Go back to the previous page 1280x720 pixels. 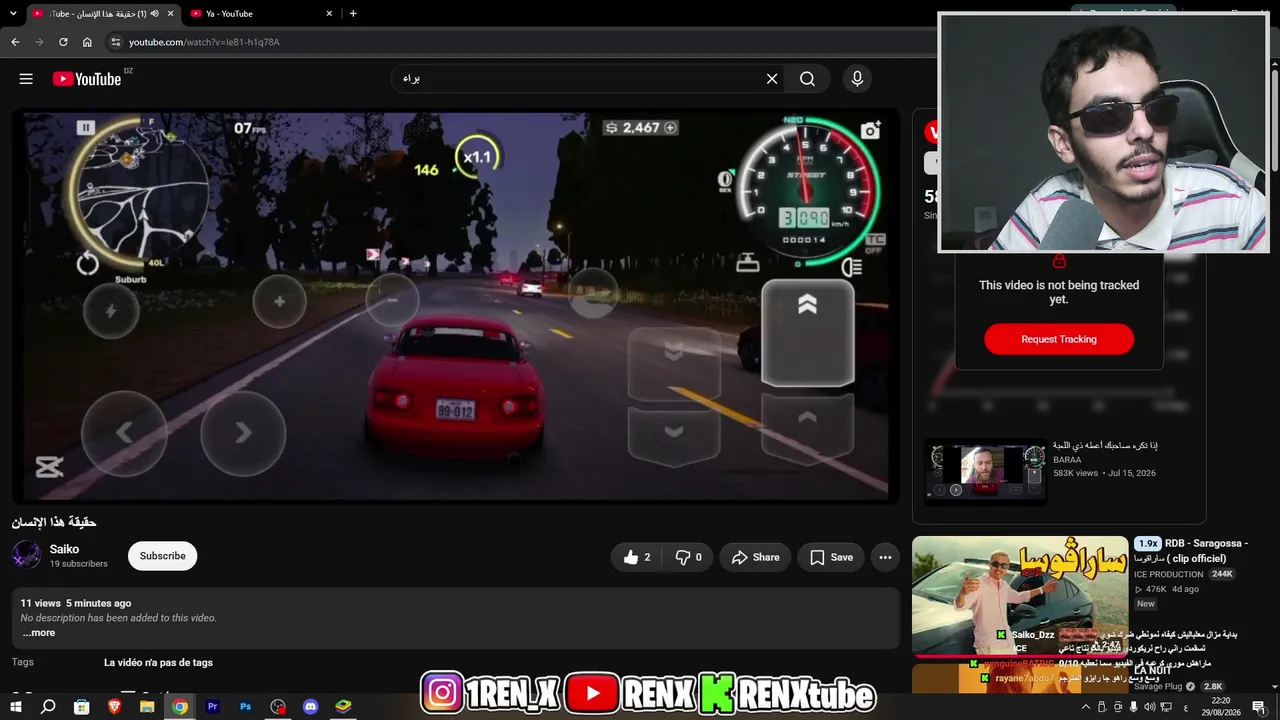click(15, 42)
